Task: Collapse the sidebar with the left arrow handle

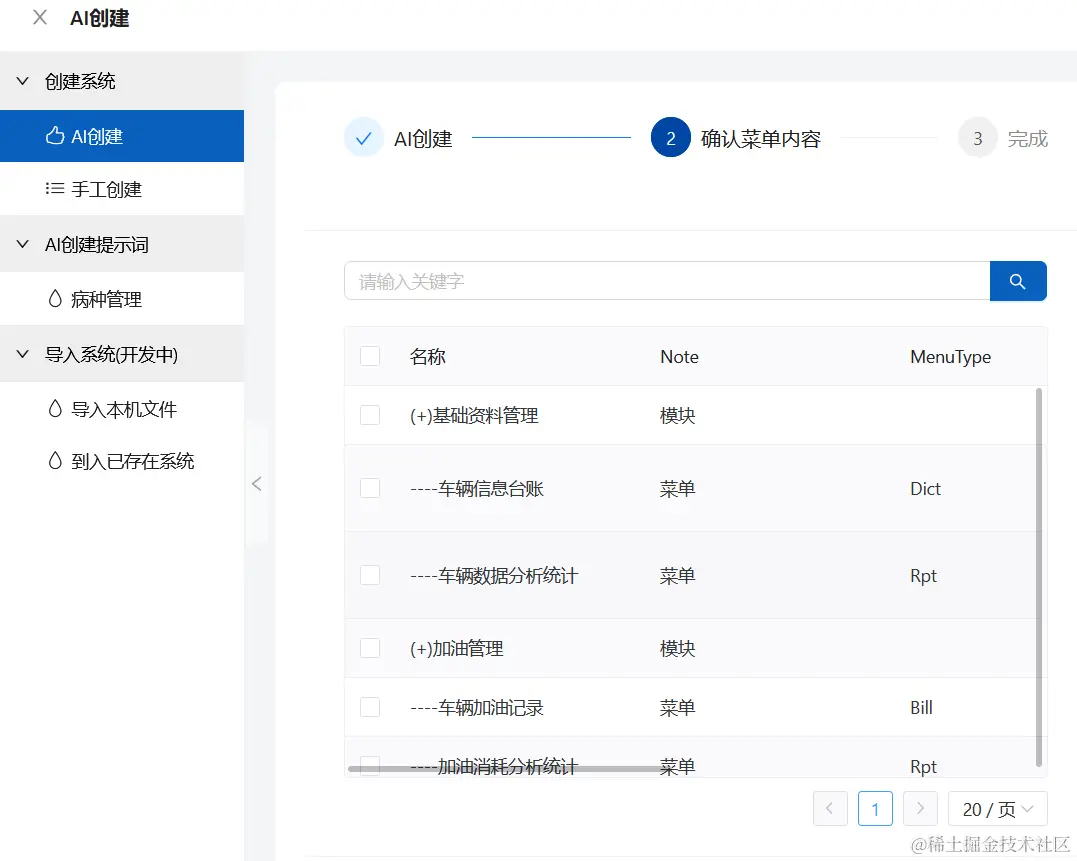Action: (257, 484)
